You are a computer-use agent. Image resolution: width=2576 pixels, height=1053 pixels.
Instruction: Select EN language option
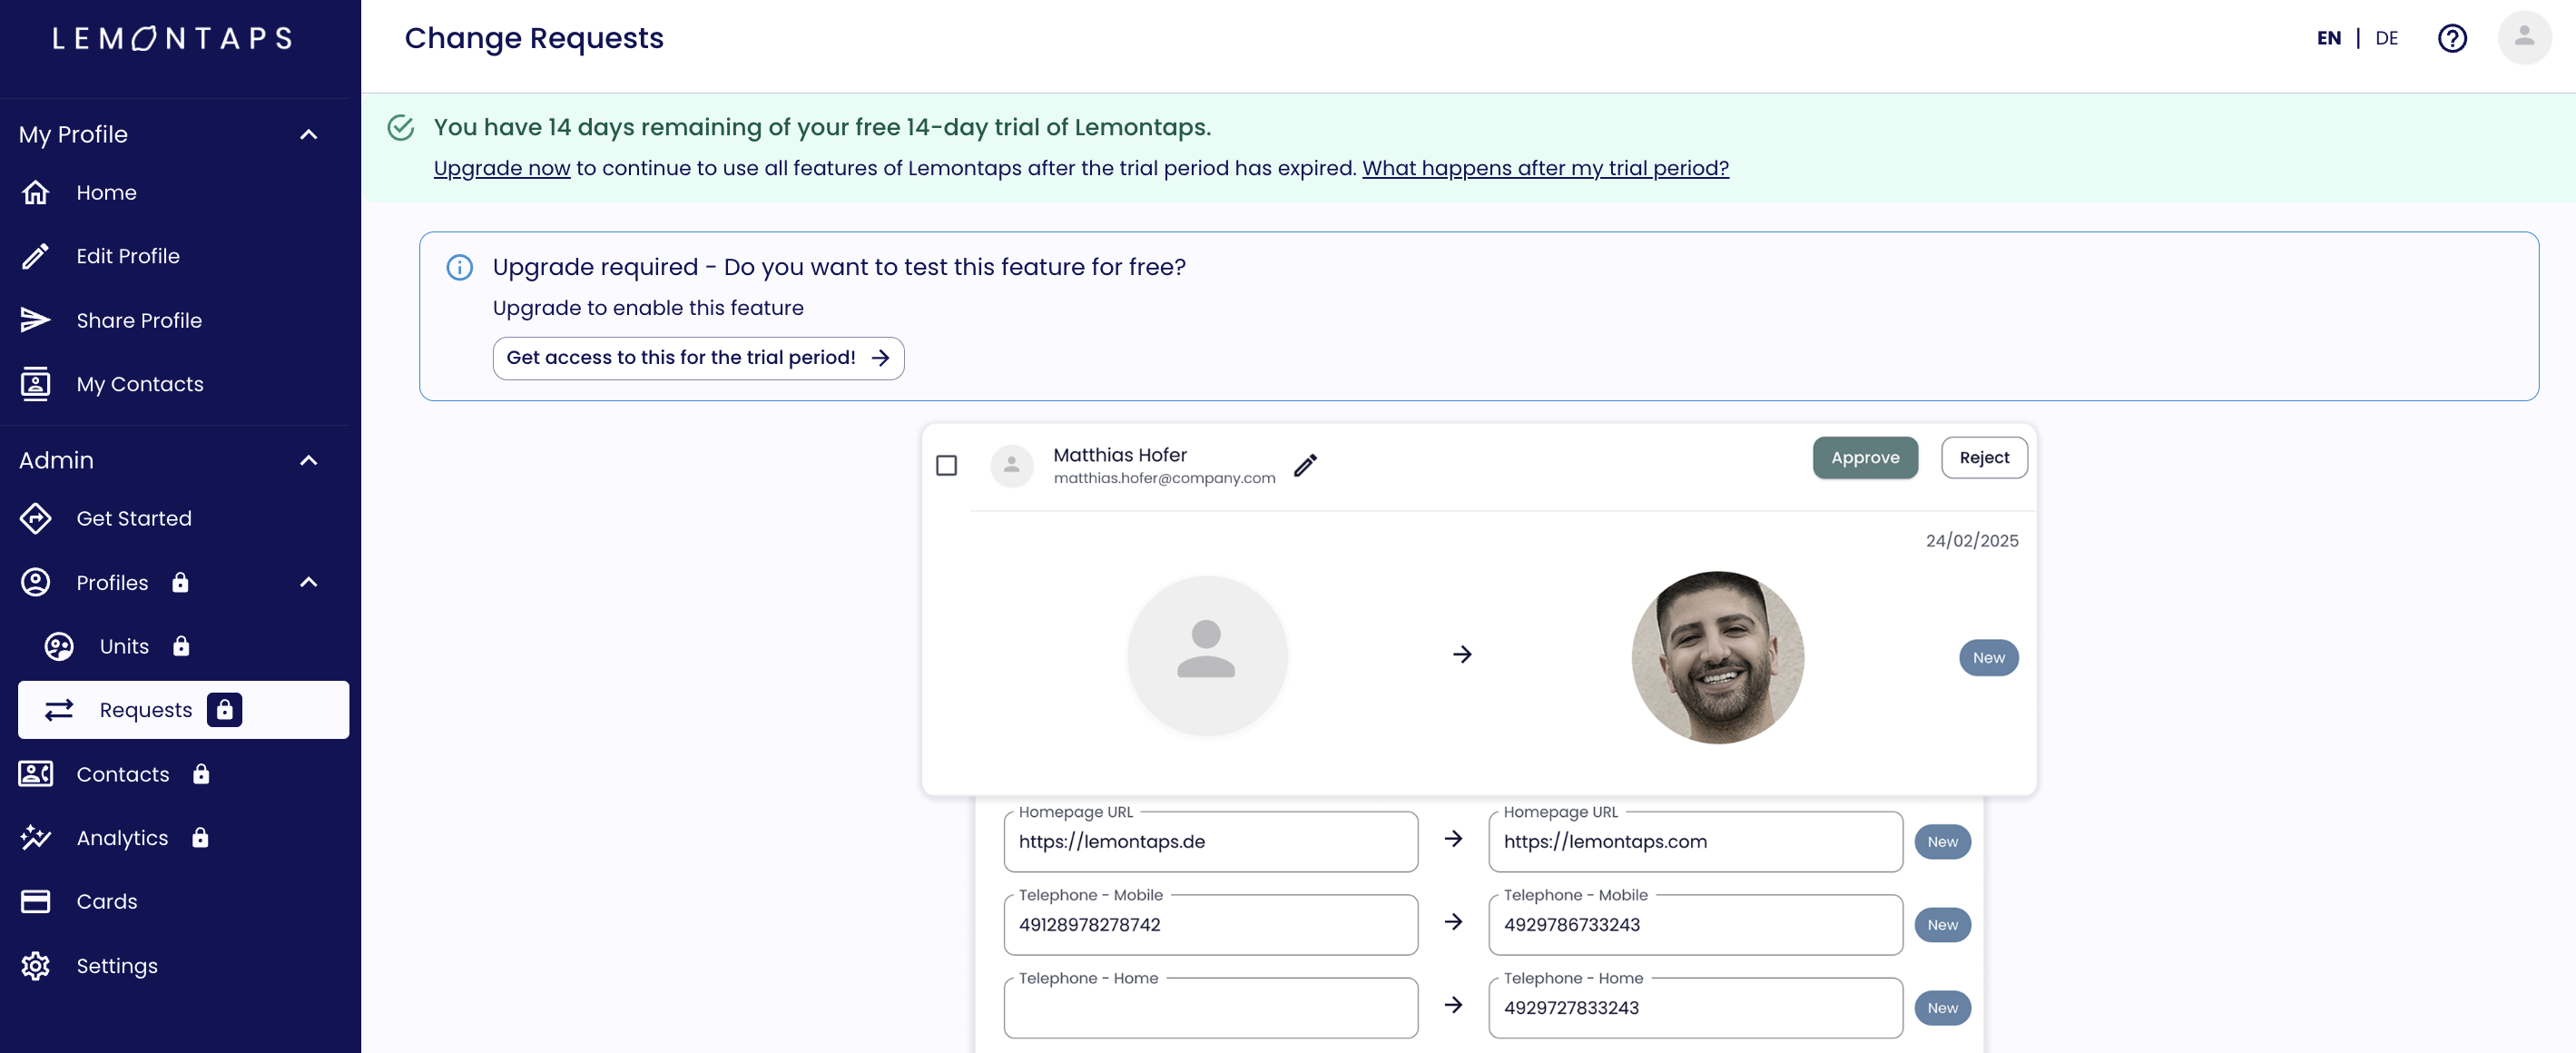coord(2328,38)
